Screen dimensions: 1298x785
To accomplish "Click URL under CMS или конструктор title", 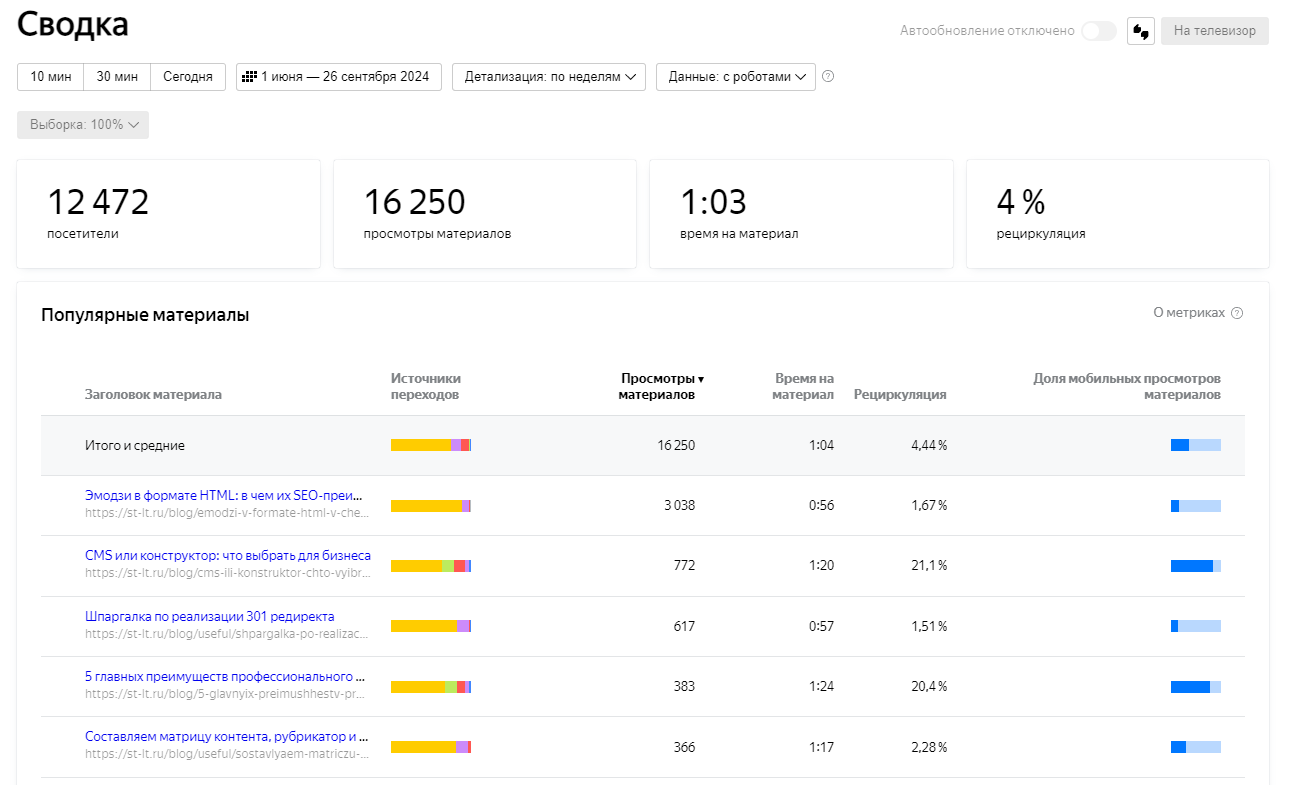I will click(x=227, y=574).
